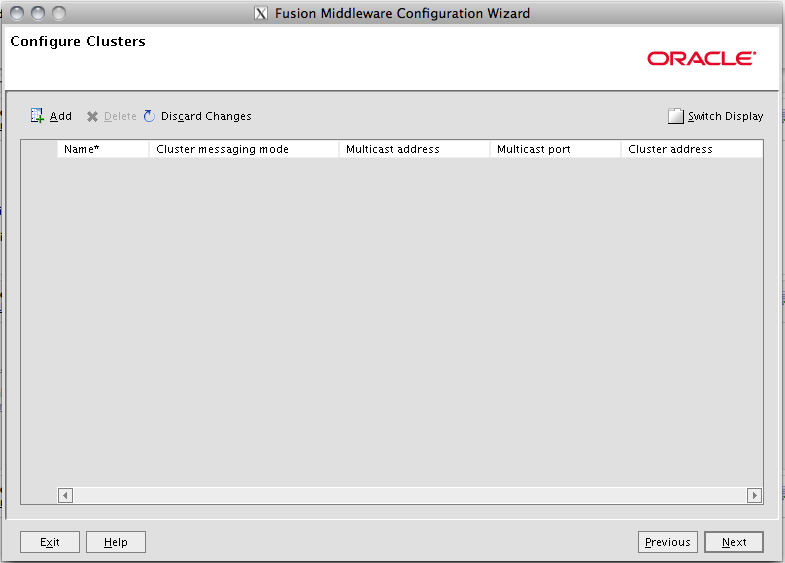Screen dimensions: 785x563
Task: Sort by the Name* column header
Action: click(x=103, y=149)
